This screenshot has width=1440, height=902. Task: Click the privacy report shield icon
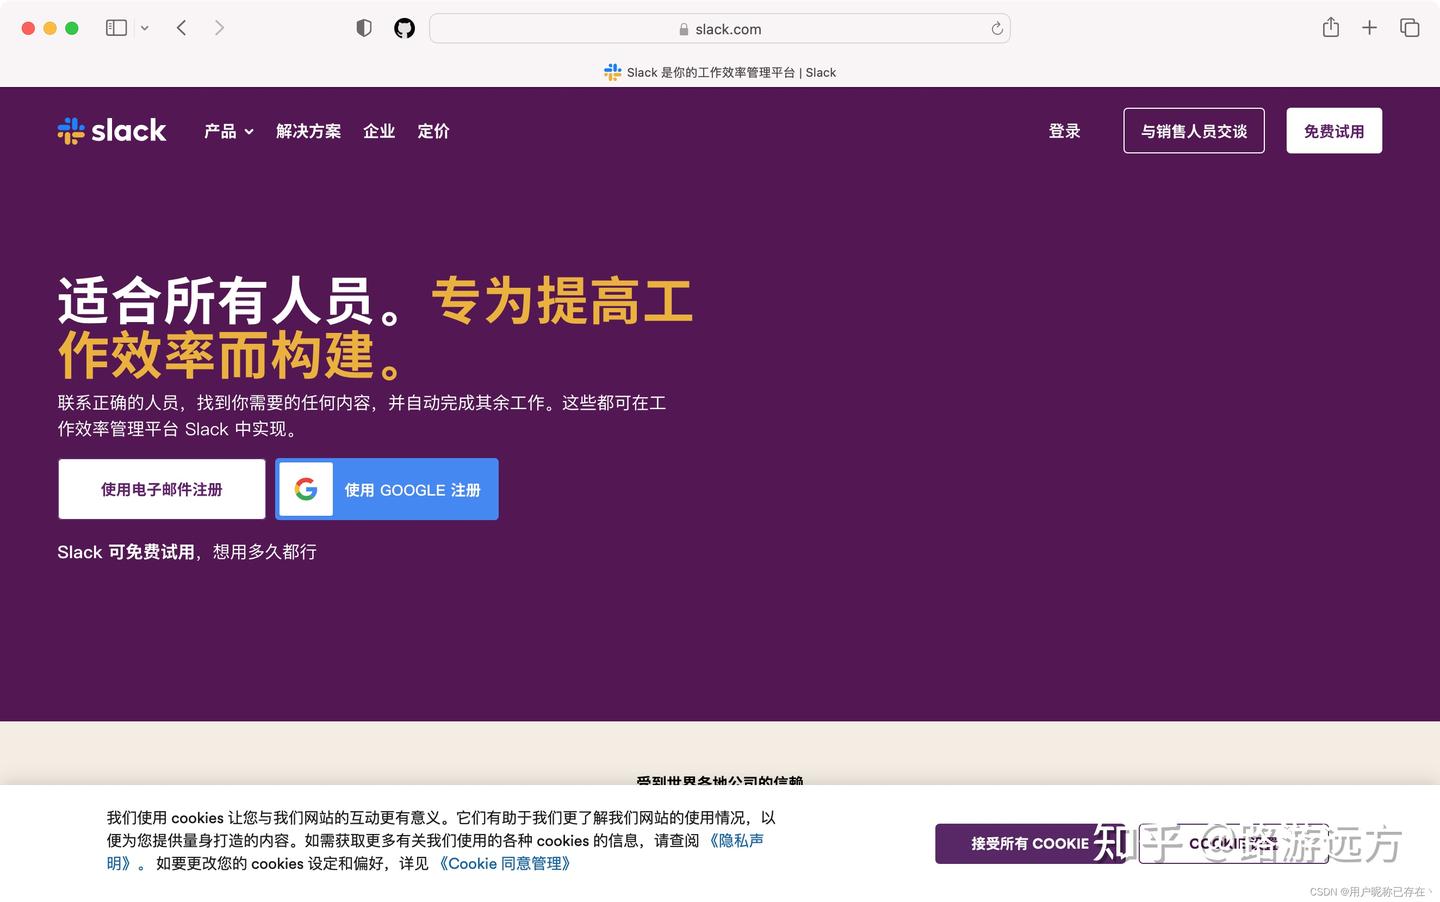tap(364, 27)
